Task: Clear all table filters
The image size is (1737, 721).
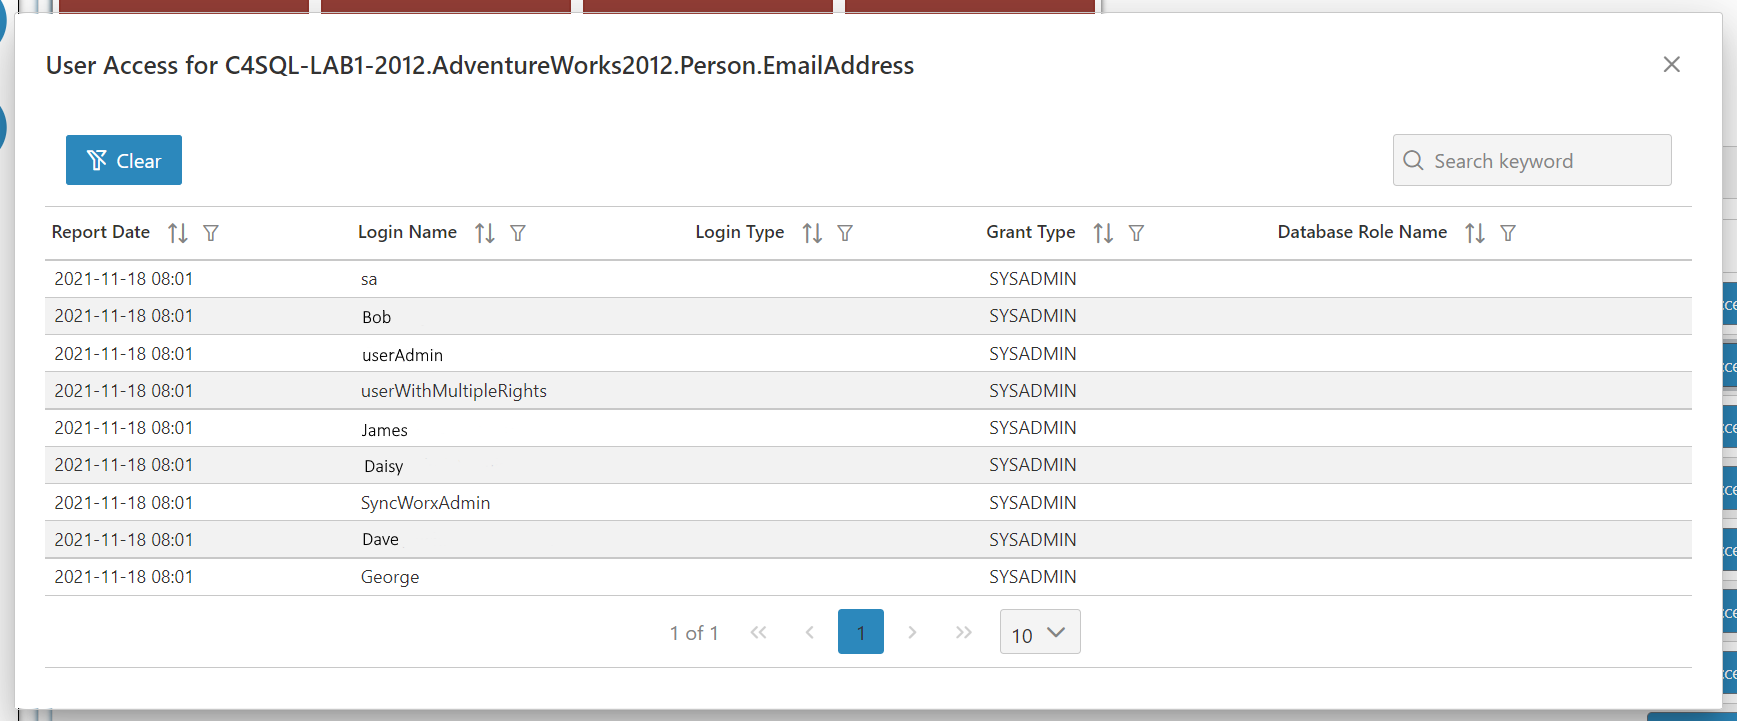Action: coord(124,160)
